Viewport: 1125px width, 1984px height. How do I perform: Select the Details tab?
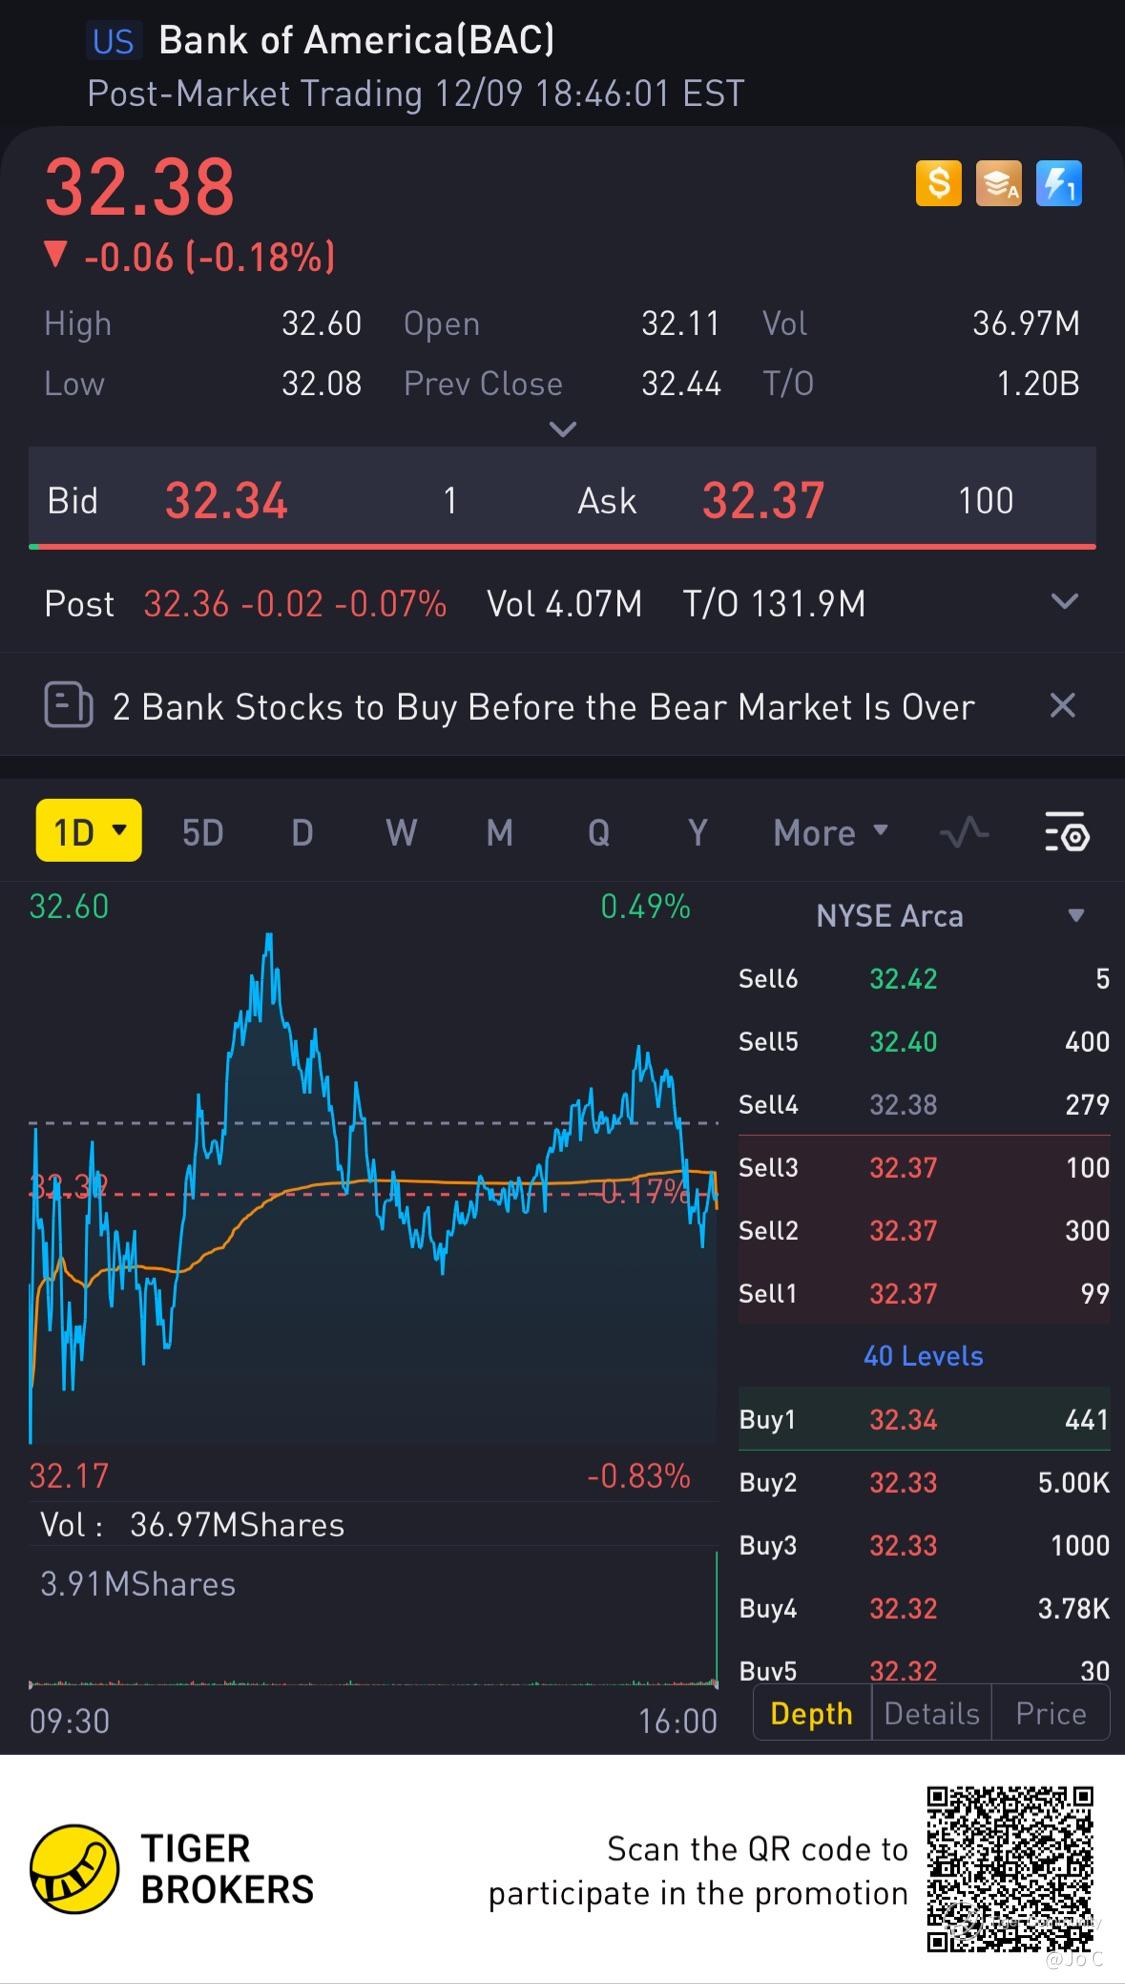click(931, 1713)
